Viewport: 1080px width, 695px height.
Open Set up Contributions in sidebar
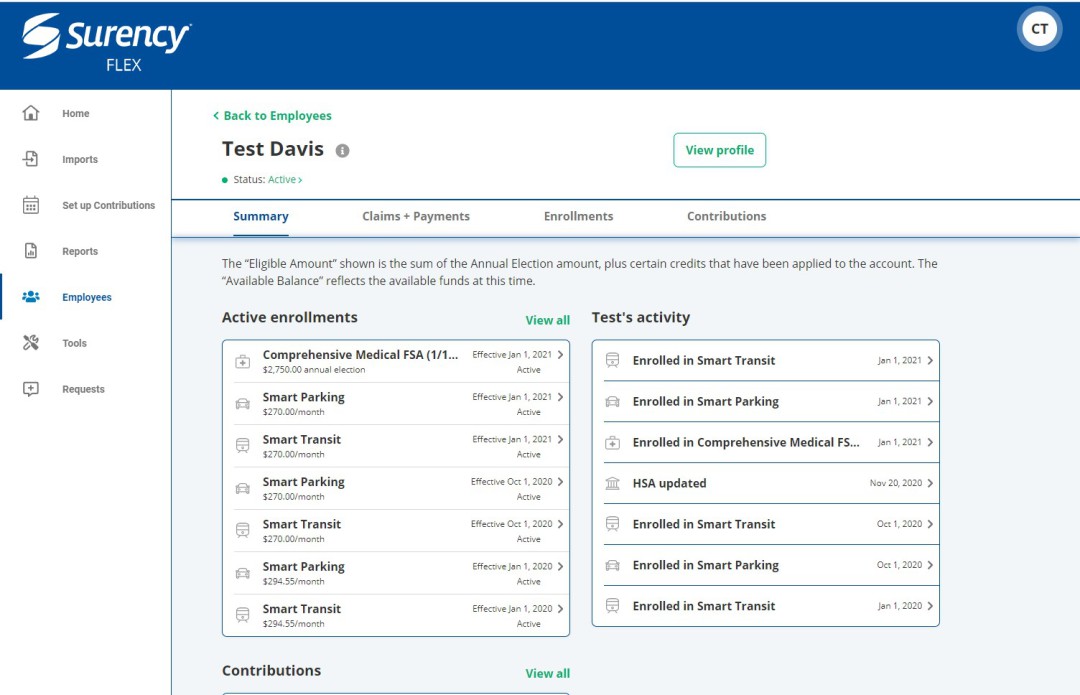pyautogui.click(x=109, y=205)
